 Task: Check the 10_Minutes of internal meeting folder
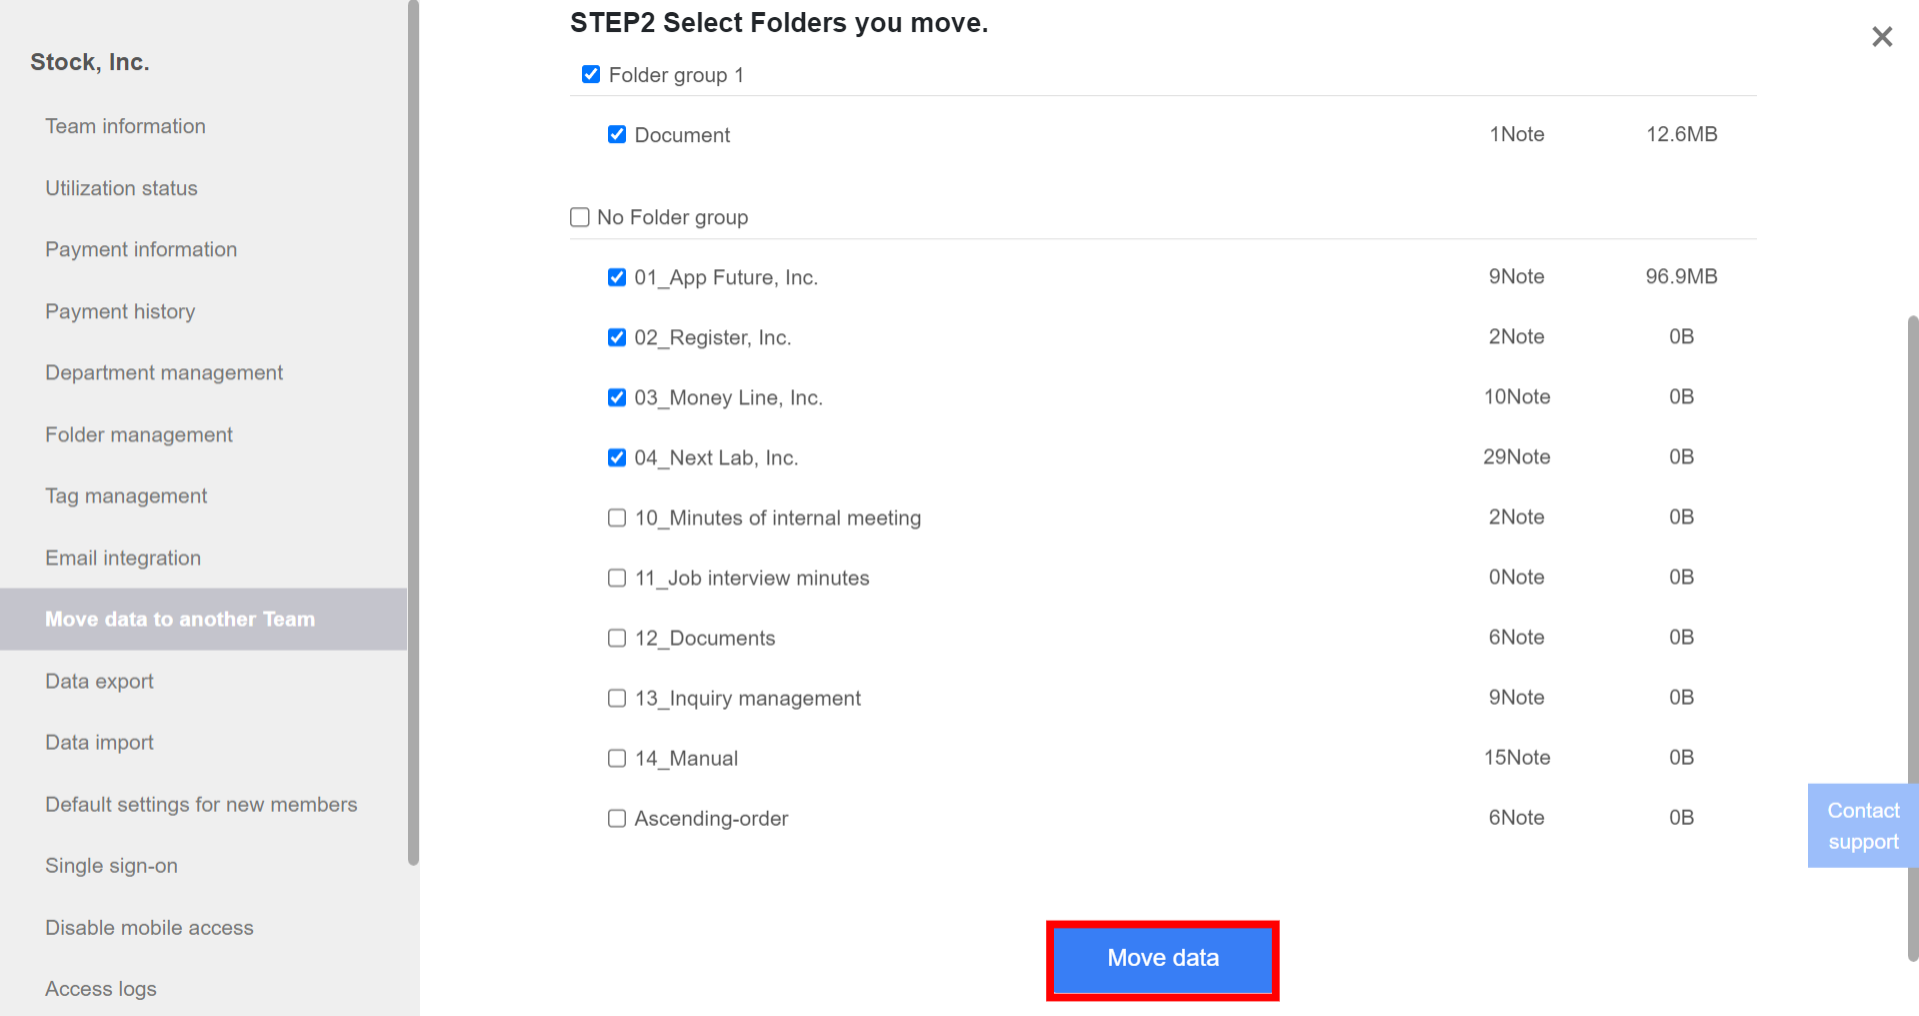616,517
